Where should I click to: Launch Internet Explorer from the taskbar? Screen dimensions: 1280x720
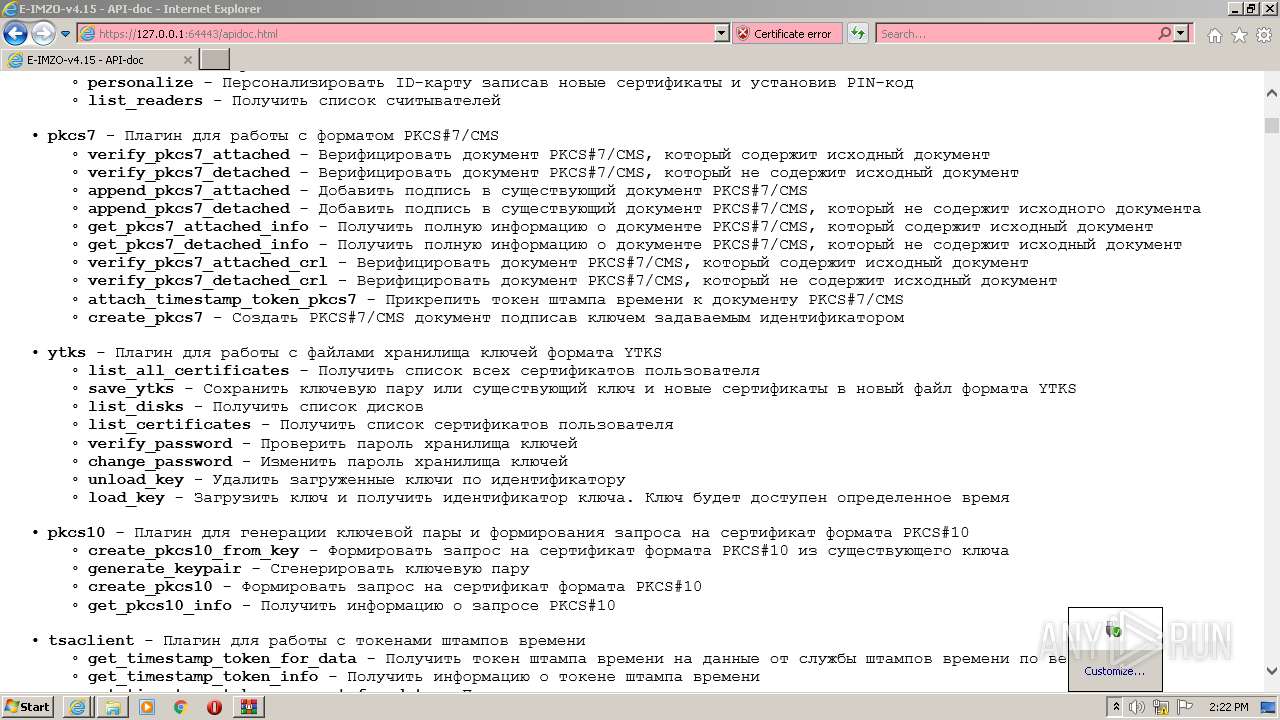77,707
